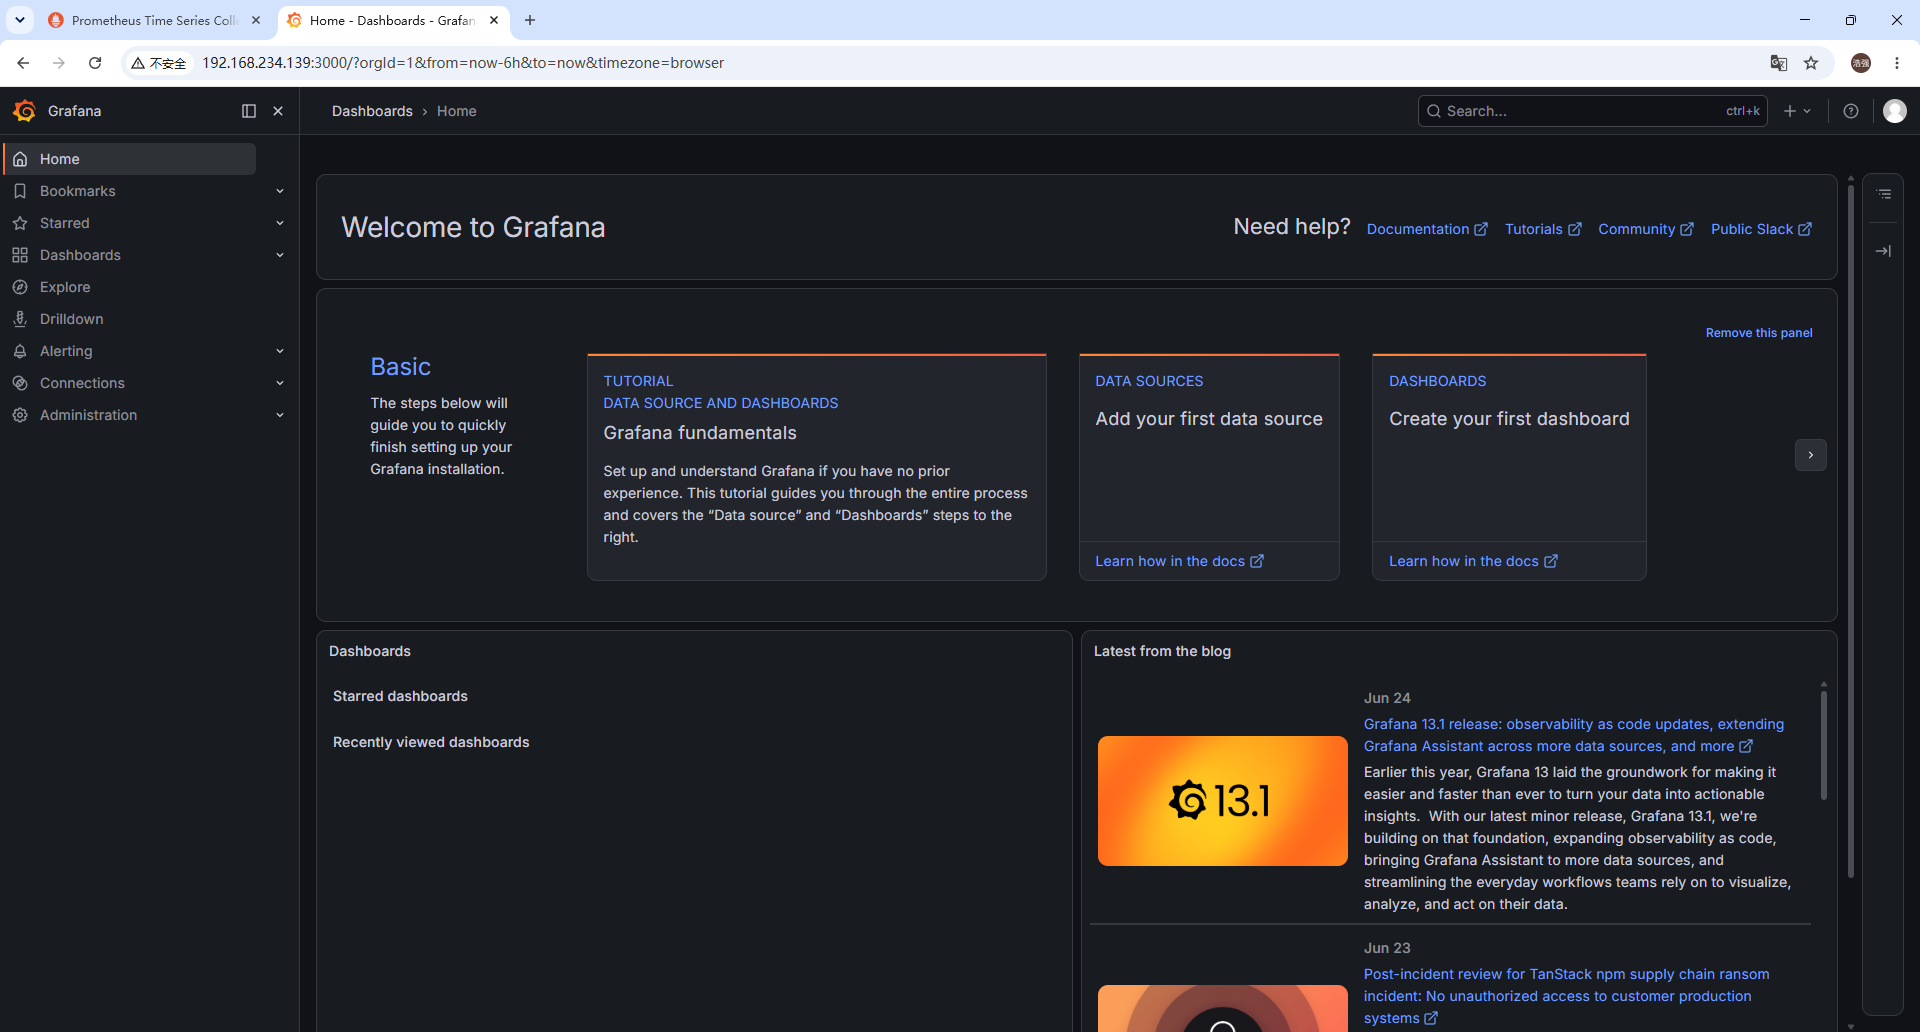The width and height of the screenshot is (1920, 1032).
Task: Click Remove this panel
Action: [x=1759, y=333]
